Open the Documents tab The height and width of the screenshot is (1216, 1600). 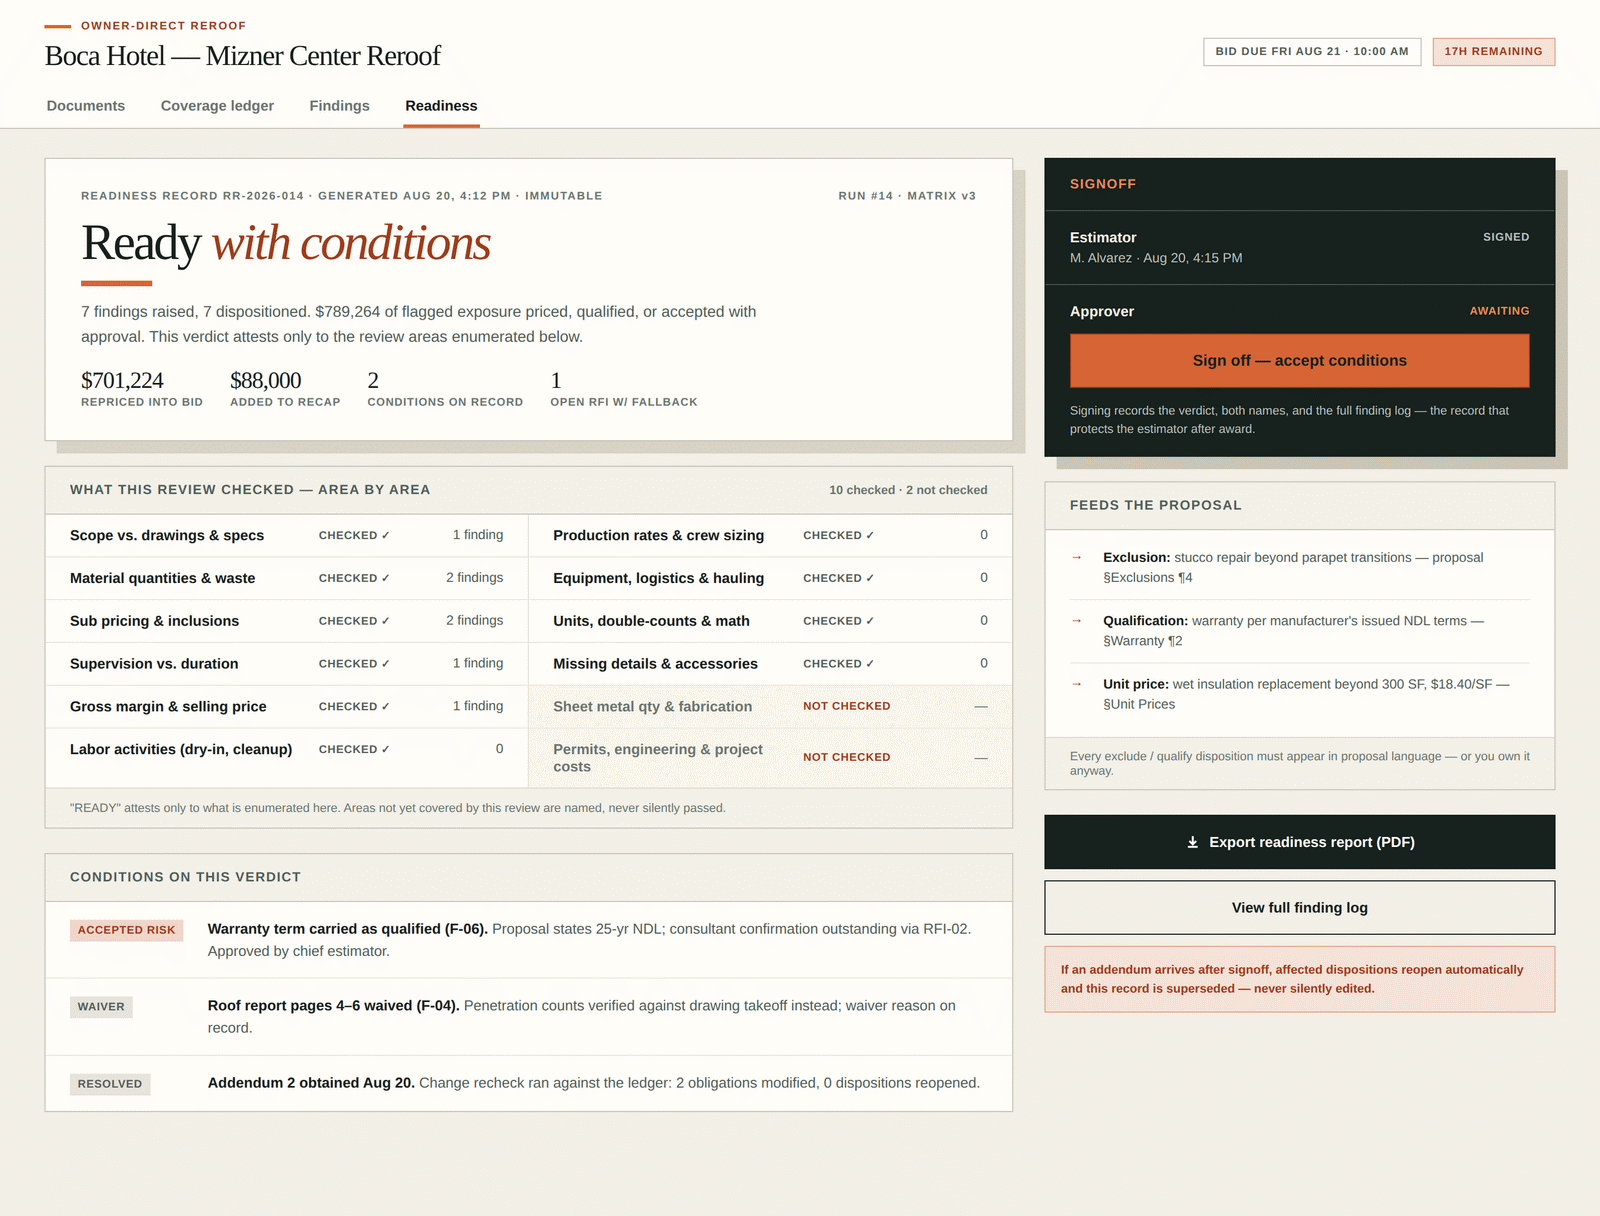pos(86,106)
